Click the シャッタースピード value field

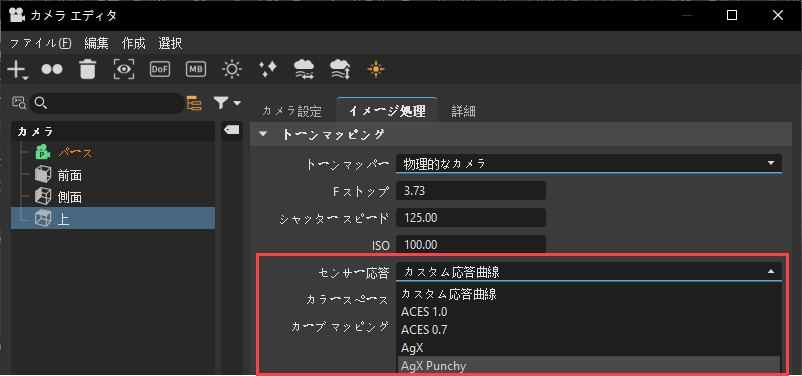[471, 218]
